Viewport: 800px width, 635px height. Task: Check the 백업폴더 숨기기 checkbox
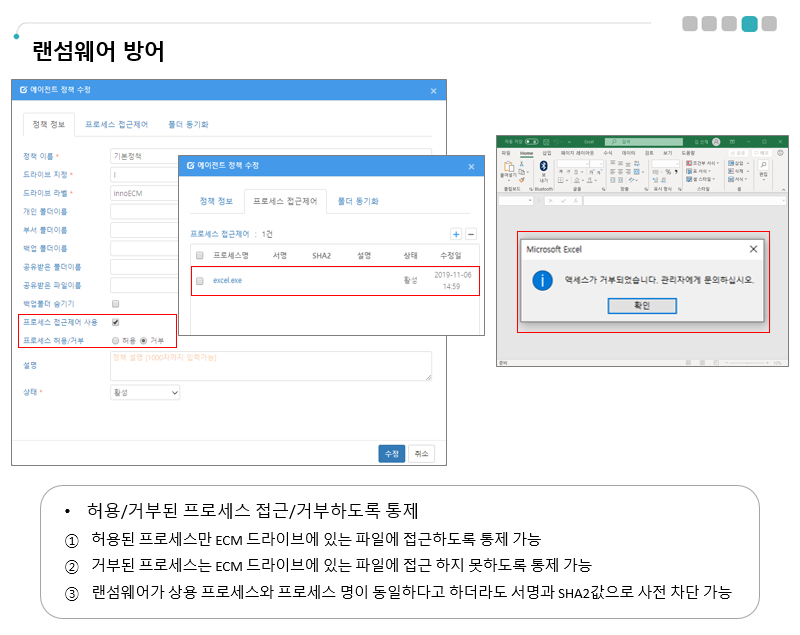(116, 303)
